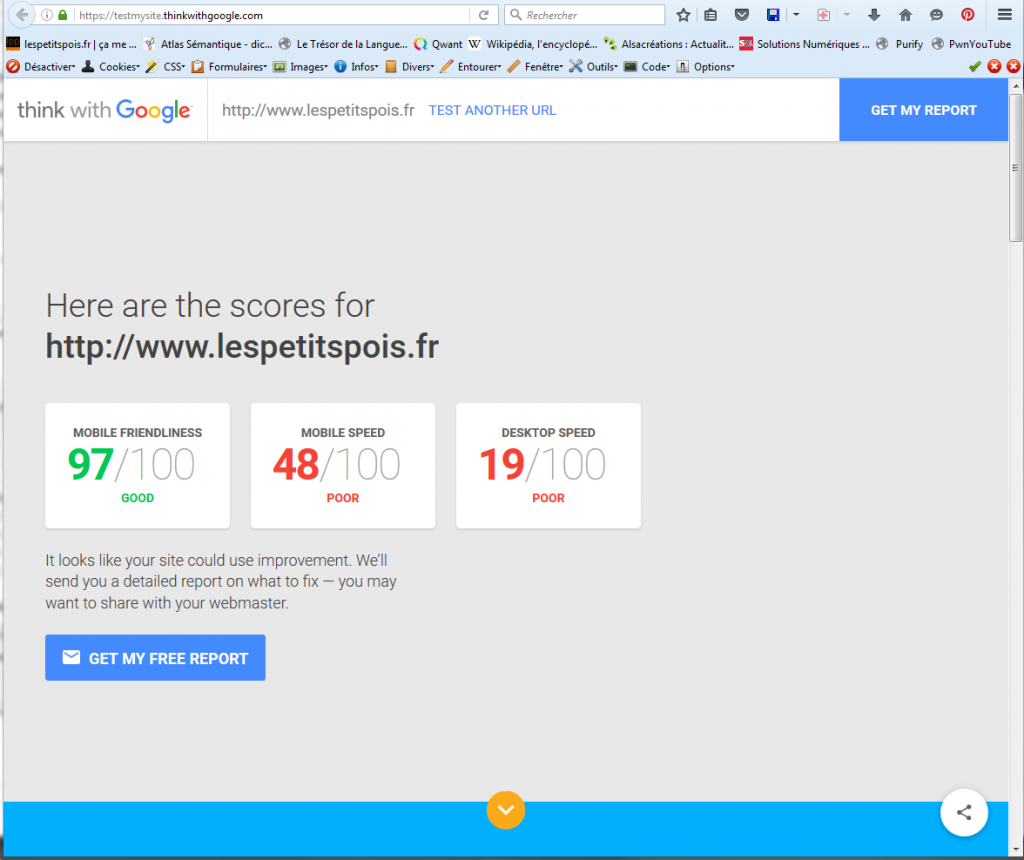
Task: Open Options developer toolbar menu
Action: pos(706,67)
